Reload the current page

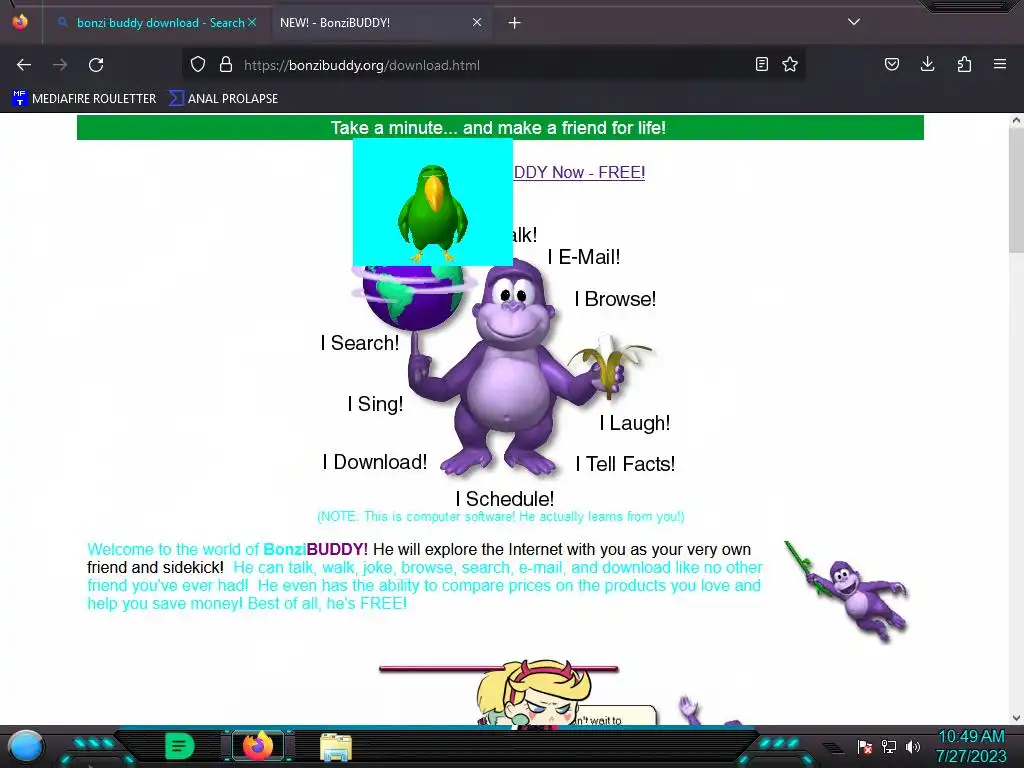[x=96, y=65]
